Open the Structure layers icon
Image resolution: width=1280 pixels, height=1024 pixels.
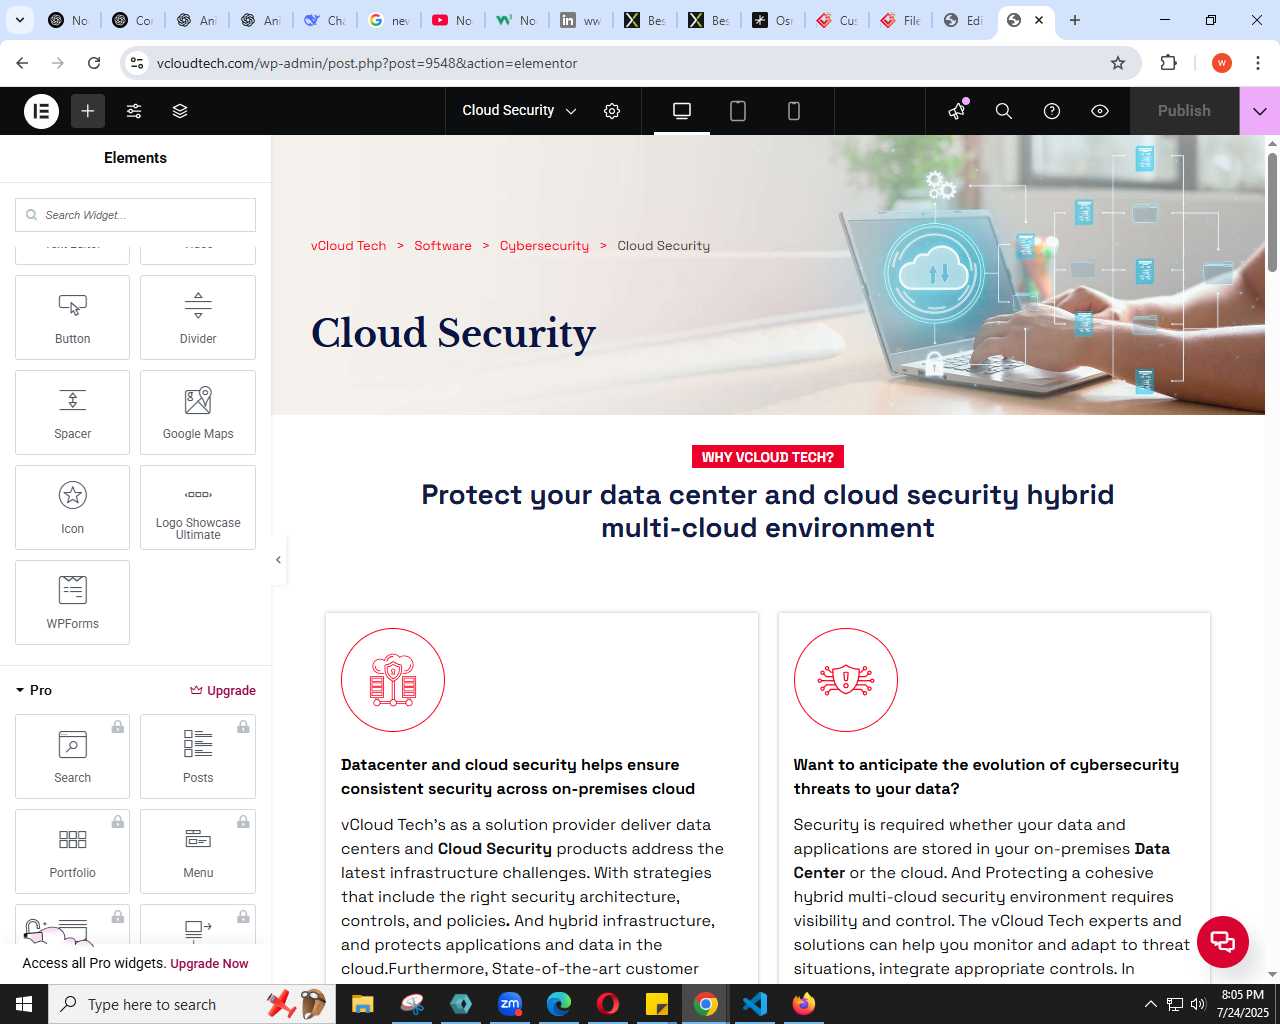(x=180, y=111)
